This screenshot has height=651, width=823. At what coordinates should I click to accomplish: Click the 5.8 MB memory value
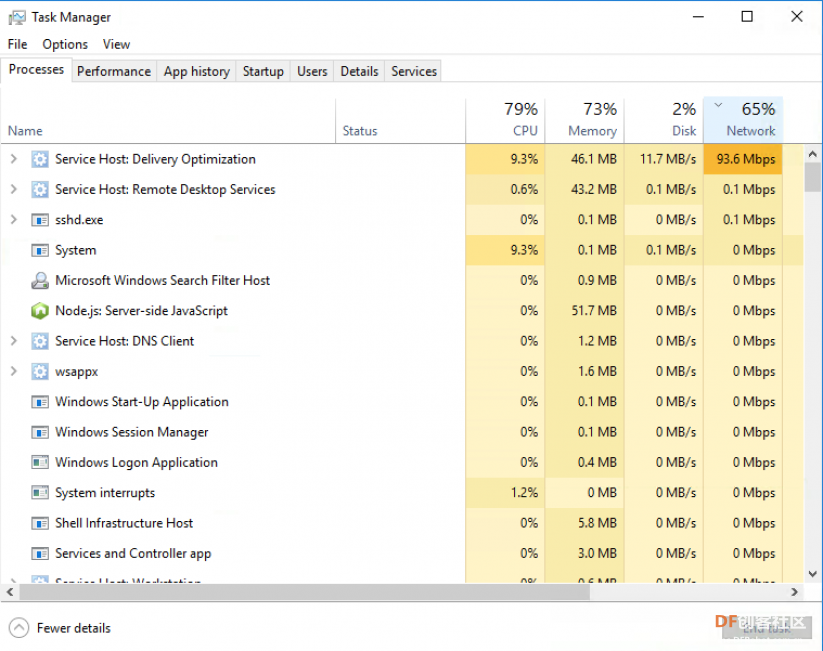click(x=597, y=523)
